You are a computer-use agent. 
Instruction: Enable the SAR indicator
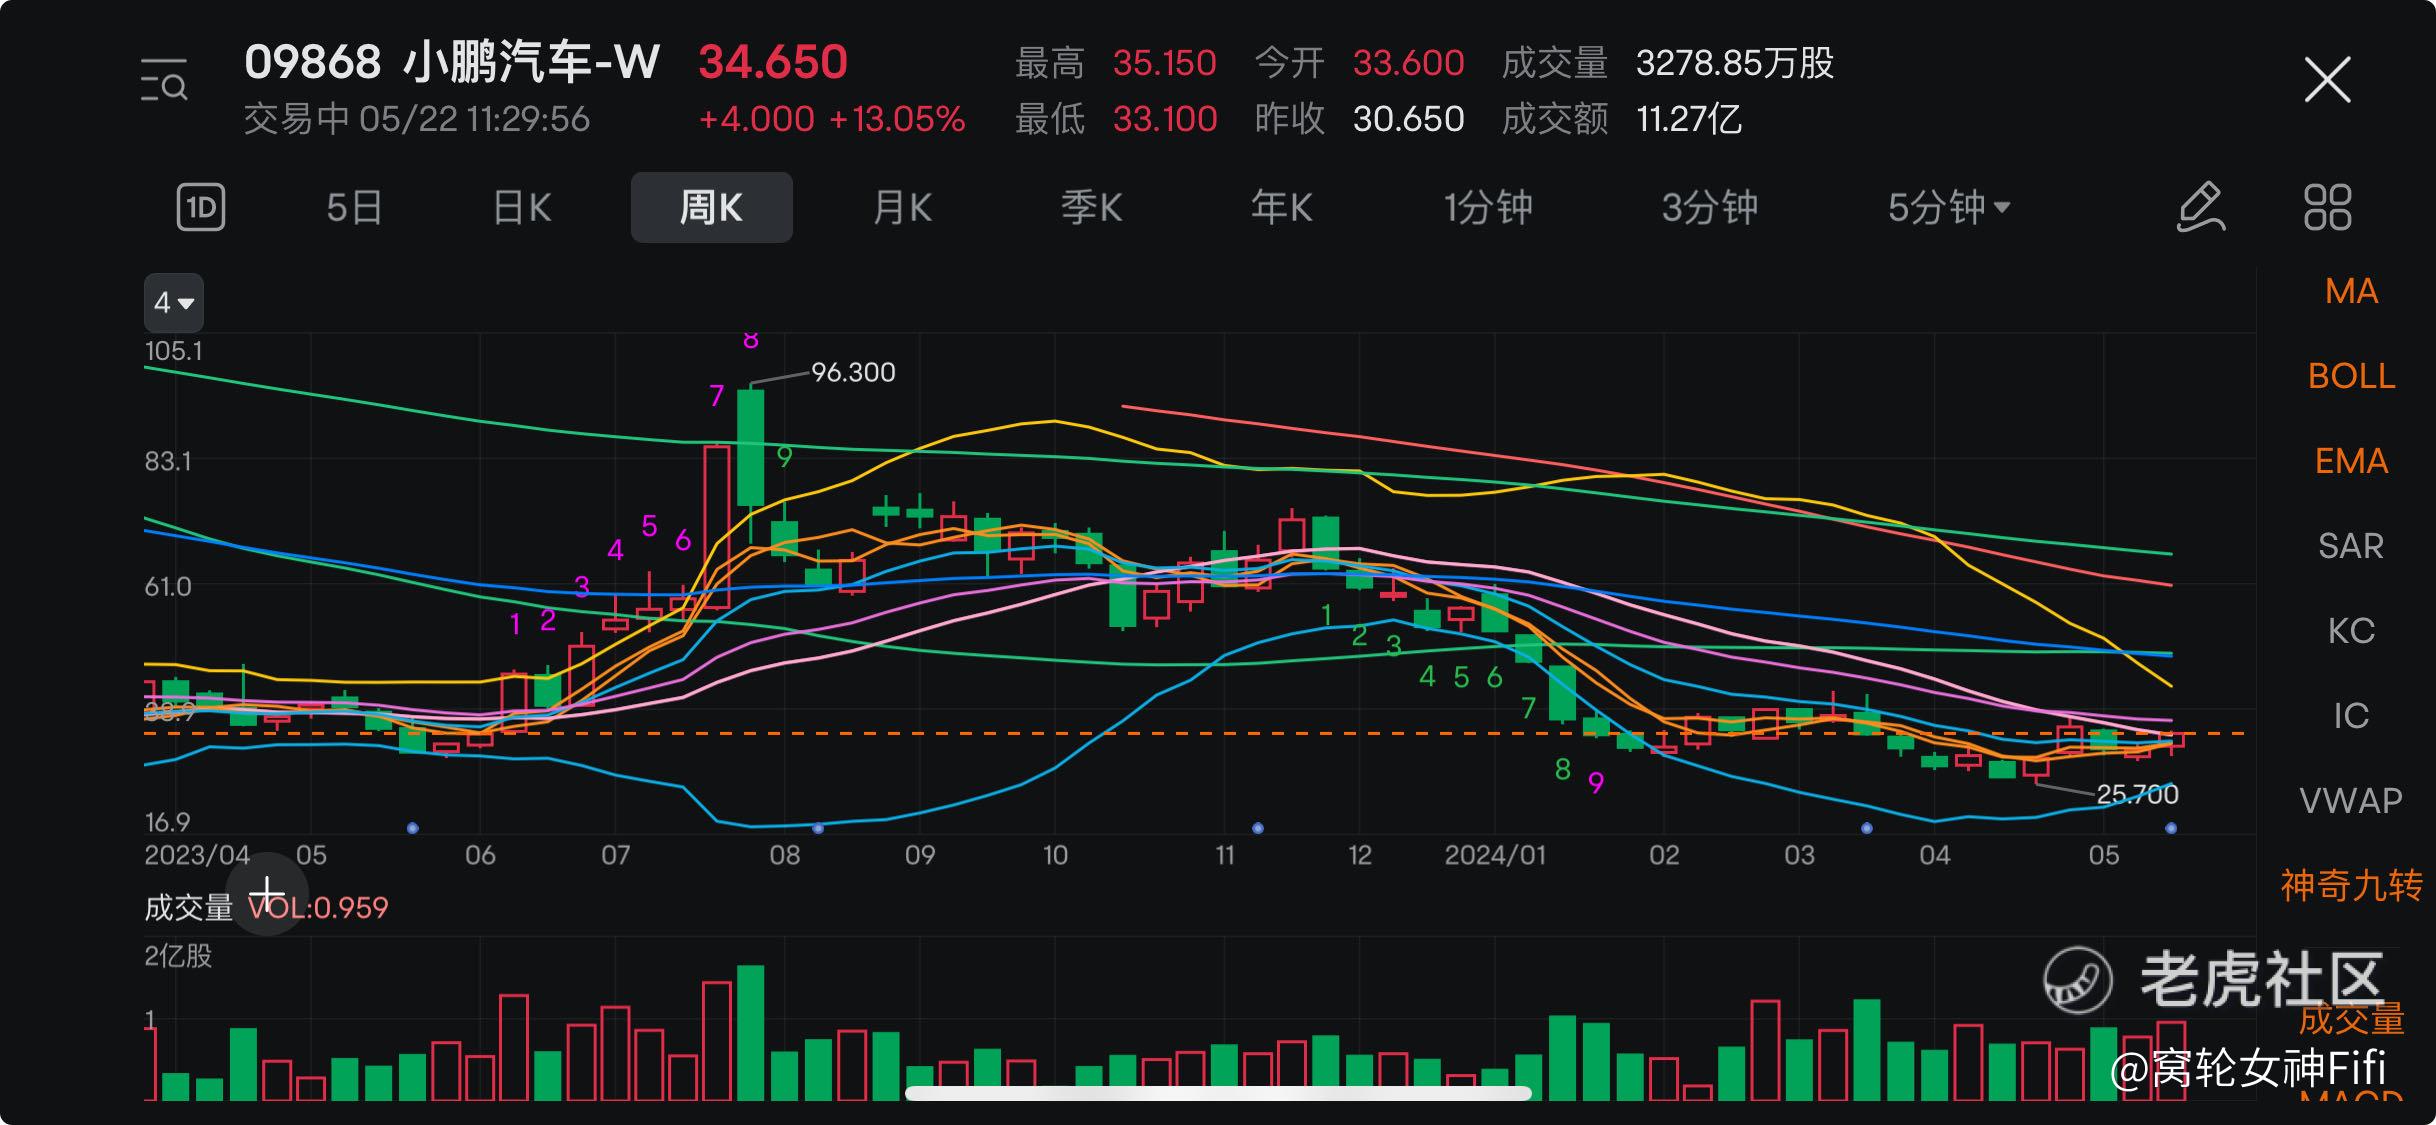(x=2350, y=546)
